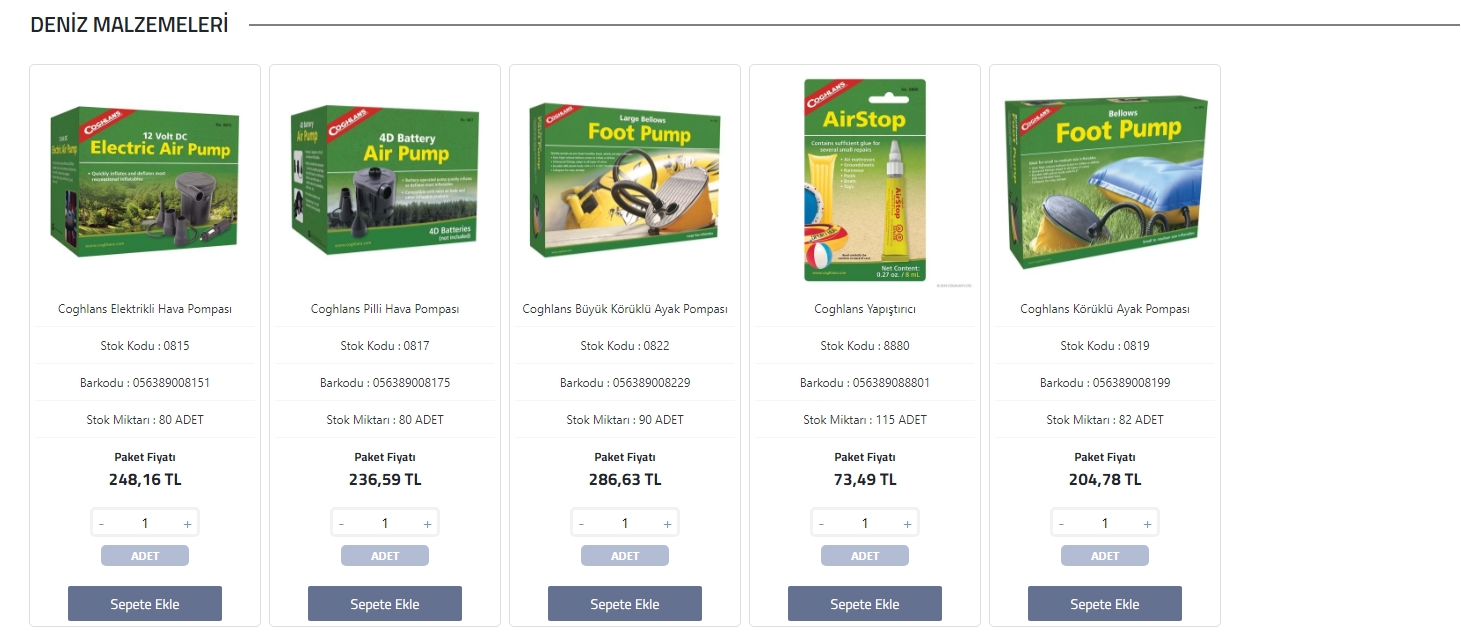Viewport: 1461px width, 632px height.
Task: Open the Coghlans Büyük Körüklü Ayak Pompası title link
Action: pyautogui.click(x=625, y=309)
